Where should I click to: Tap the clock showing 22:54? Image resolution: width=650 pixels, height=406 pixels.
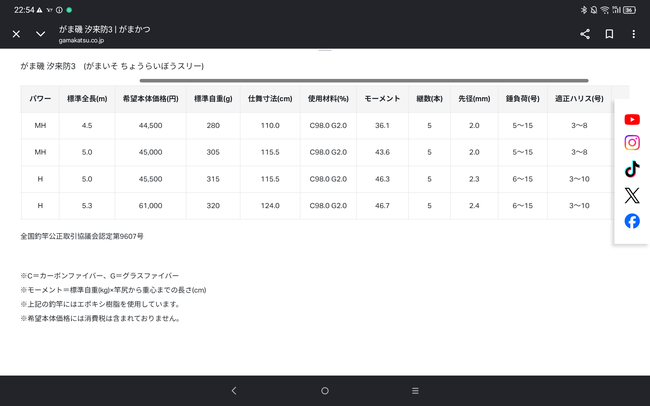pos(24,10)
